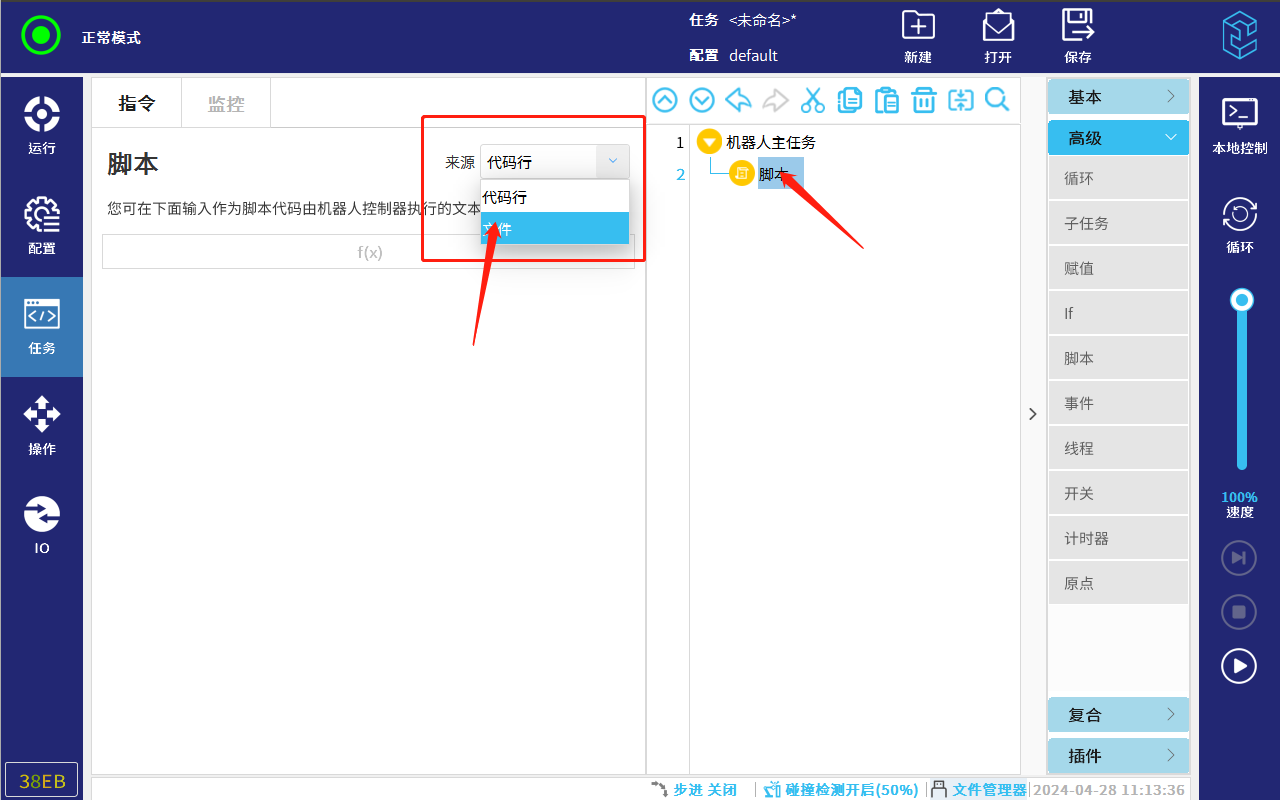Image resolution: width=1280 pixels, height=800 pixels.
Task: Toggle 碰撞检测 collision detection in status bar
Action: click(x=841, y=789)
